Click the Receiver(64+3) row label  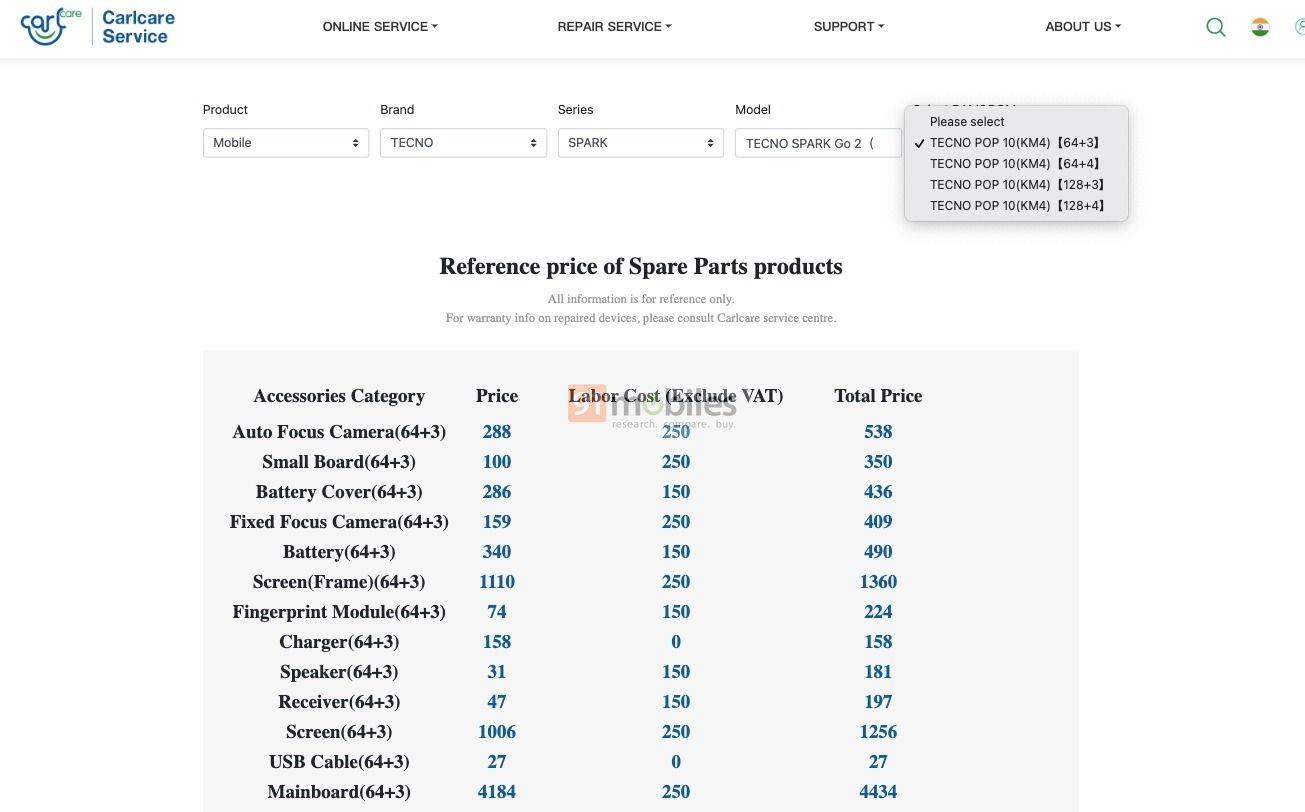(x=339, y=702)
